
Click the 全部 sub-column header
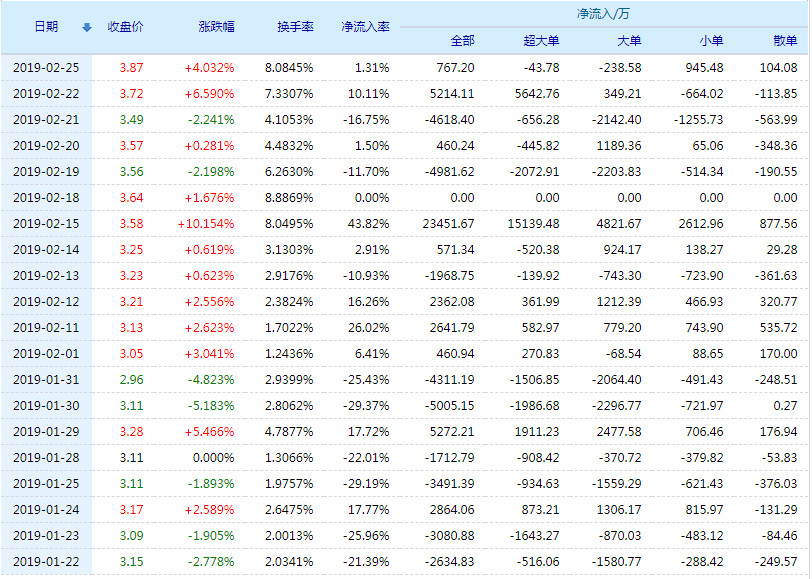pyautogui.click(x=462, y=41)
